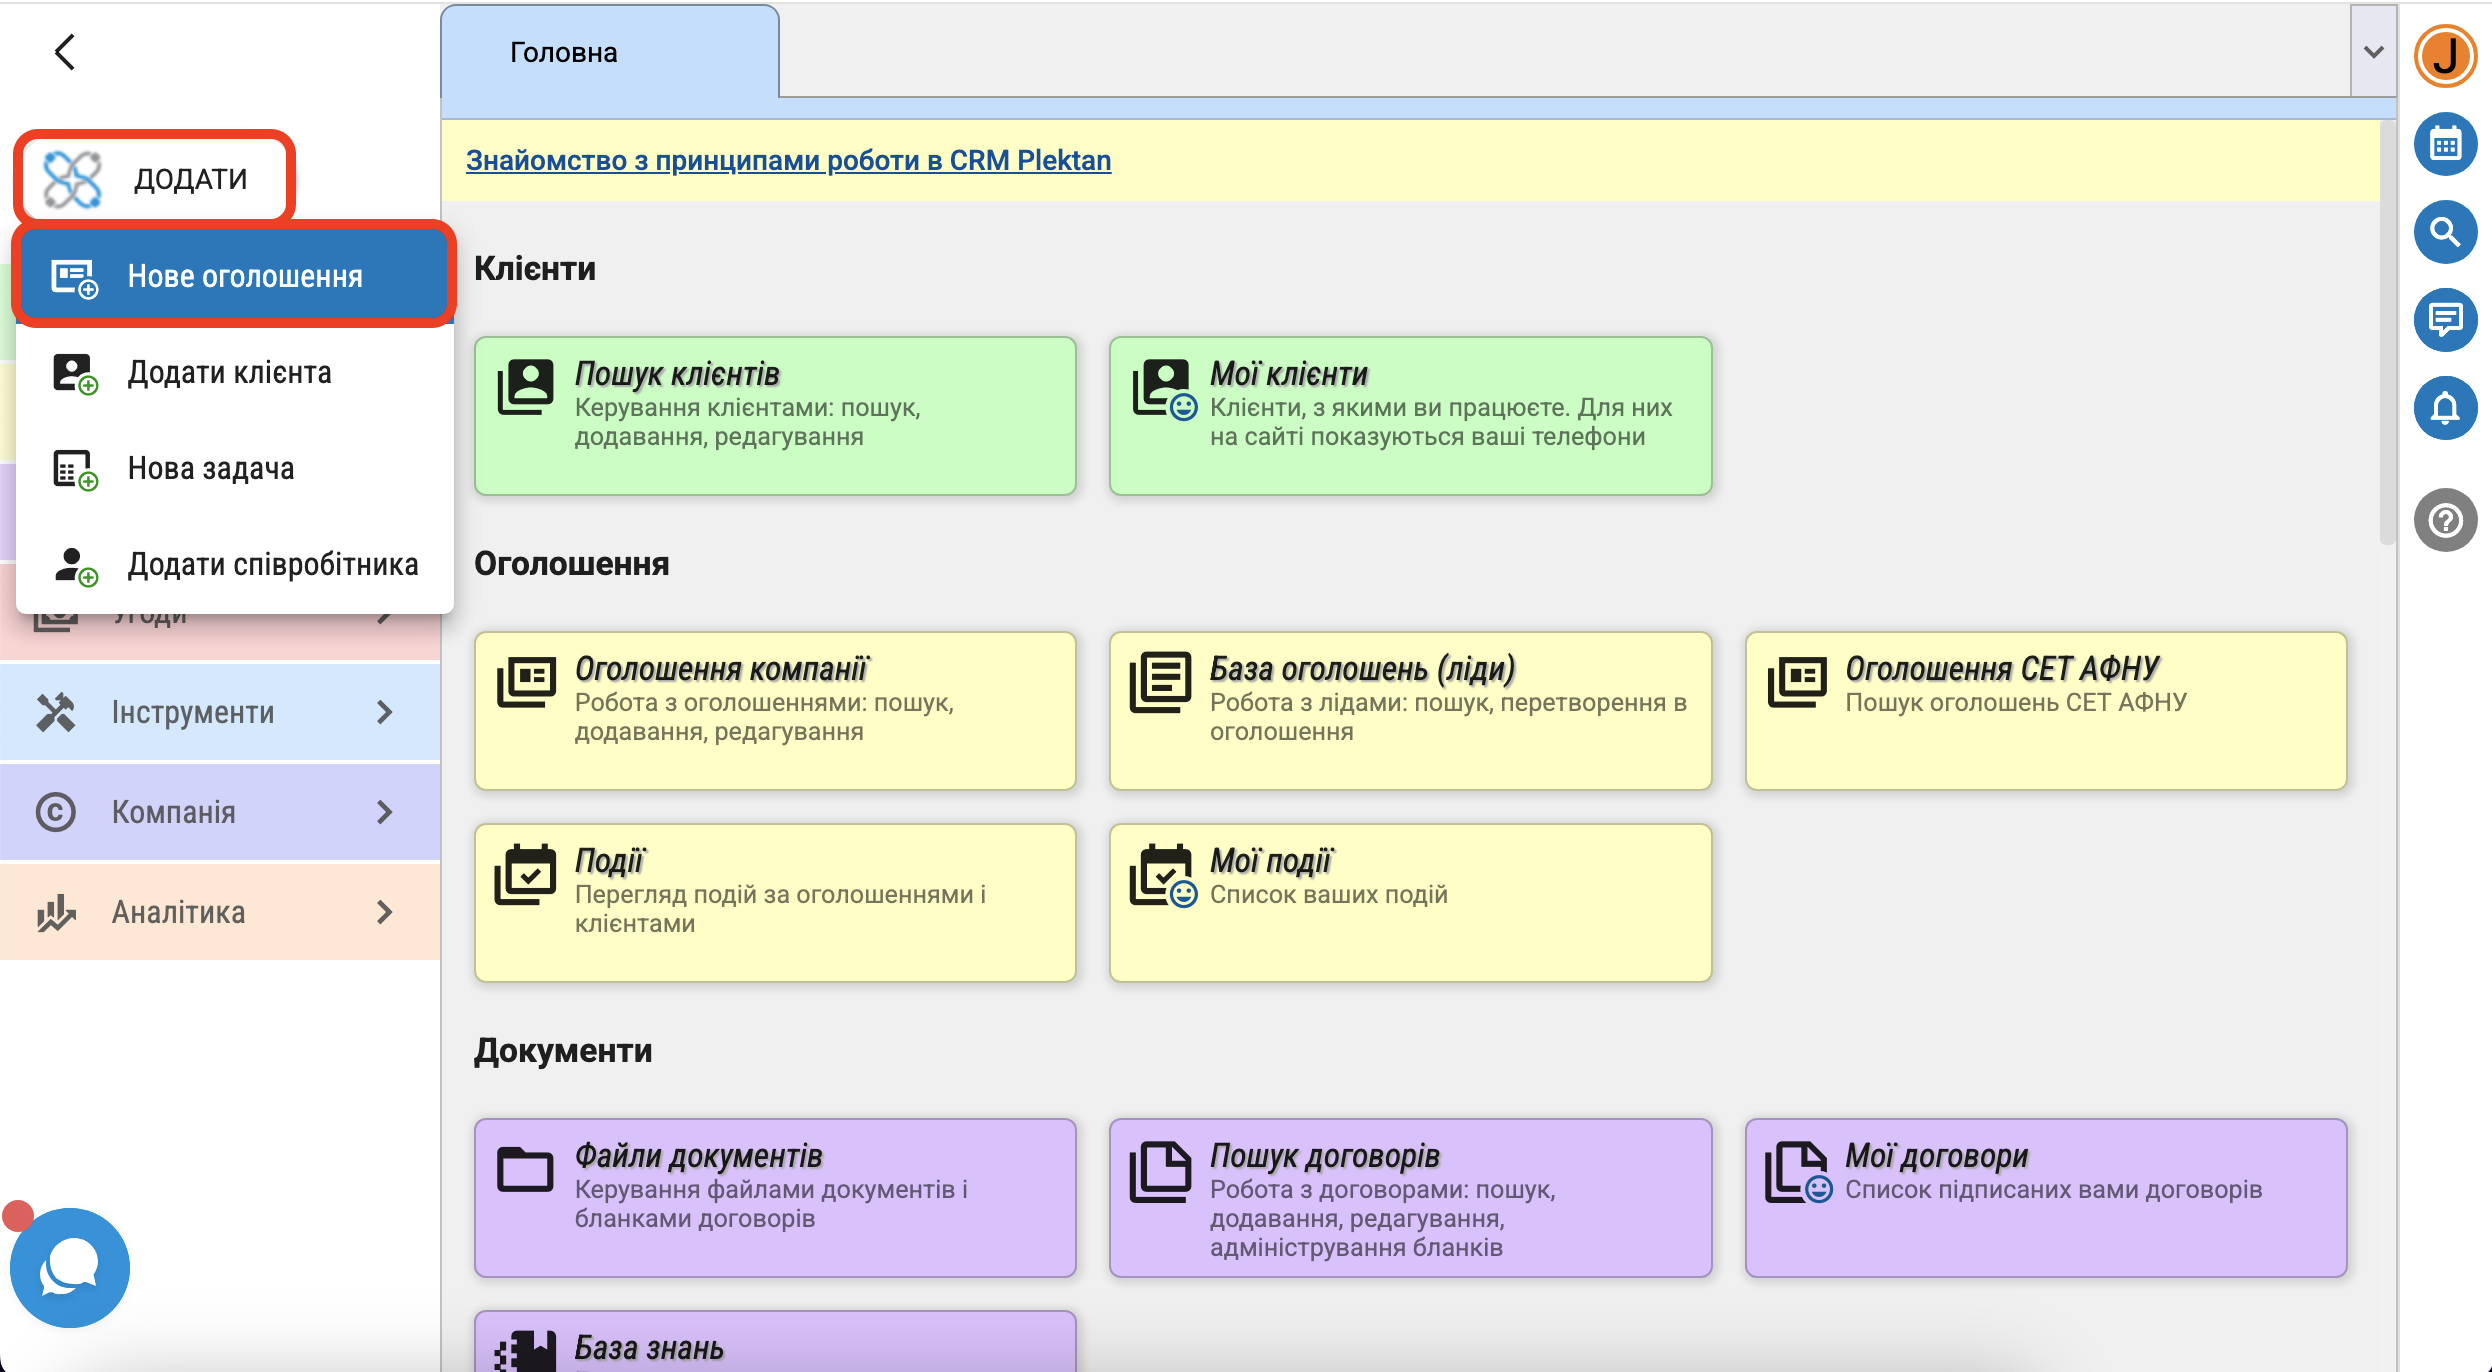This screenshot has height=1372, width=2492.
Task: Choose Додати клієнта from menu
Action: pyautogui.click(x=230, y=372)
